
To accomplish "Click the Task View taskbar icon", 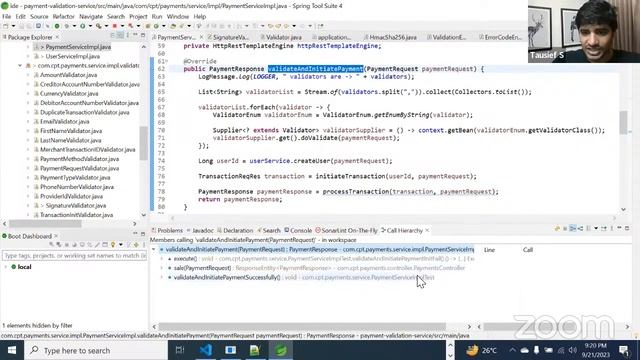I will pyautogui.click(x=180, y=350).
